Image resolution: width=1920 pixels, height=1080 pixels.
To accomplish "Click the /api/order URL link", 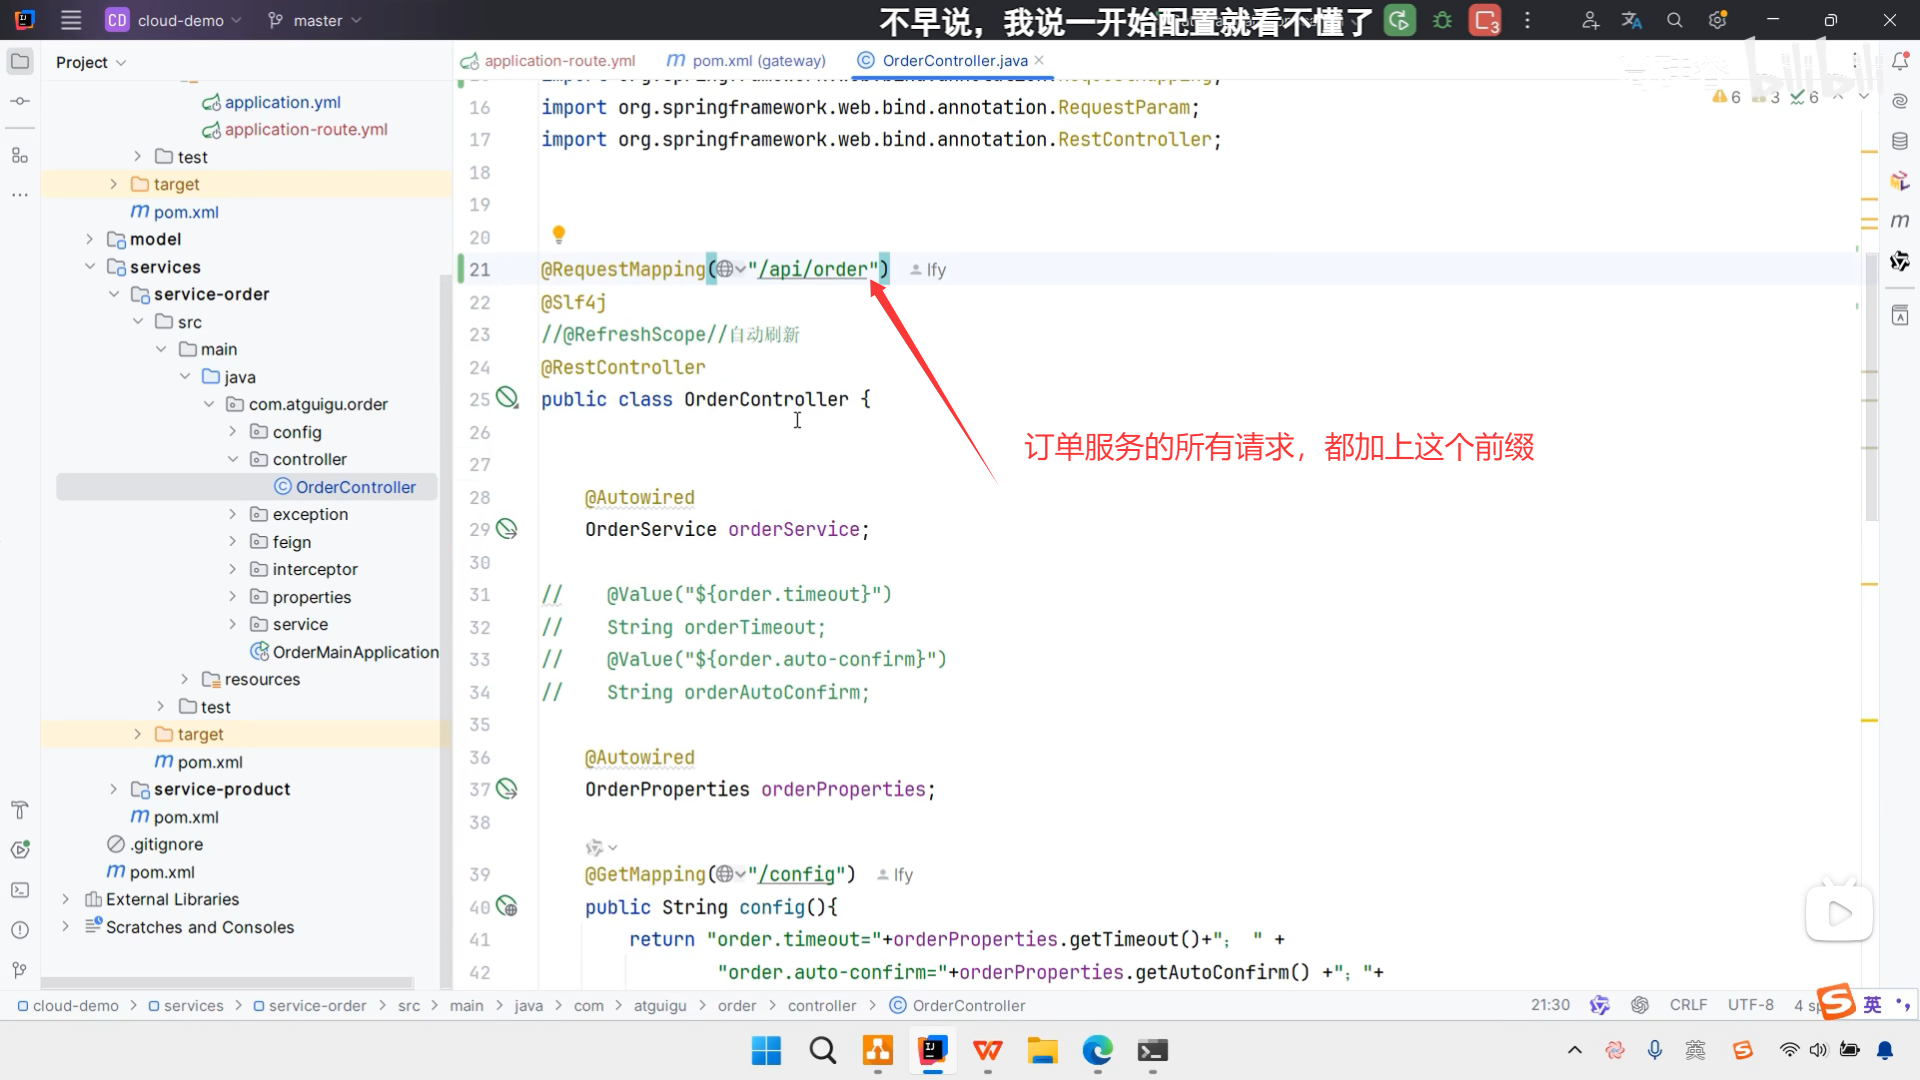I will click(x=812, y=270).
